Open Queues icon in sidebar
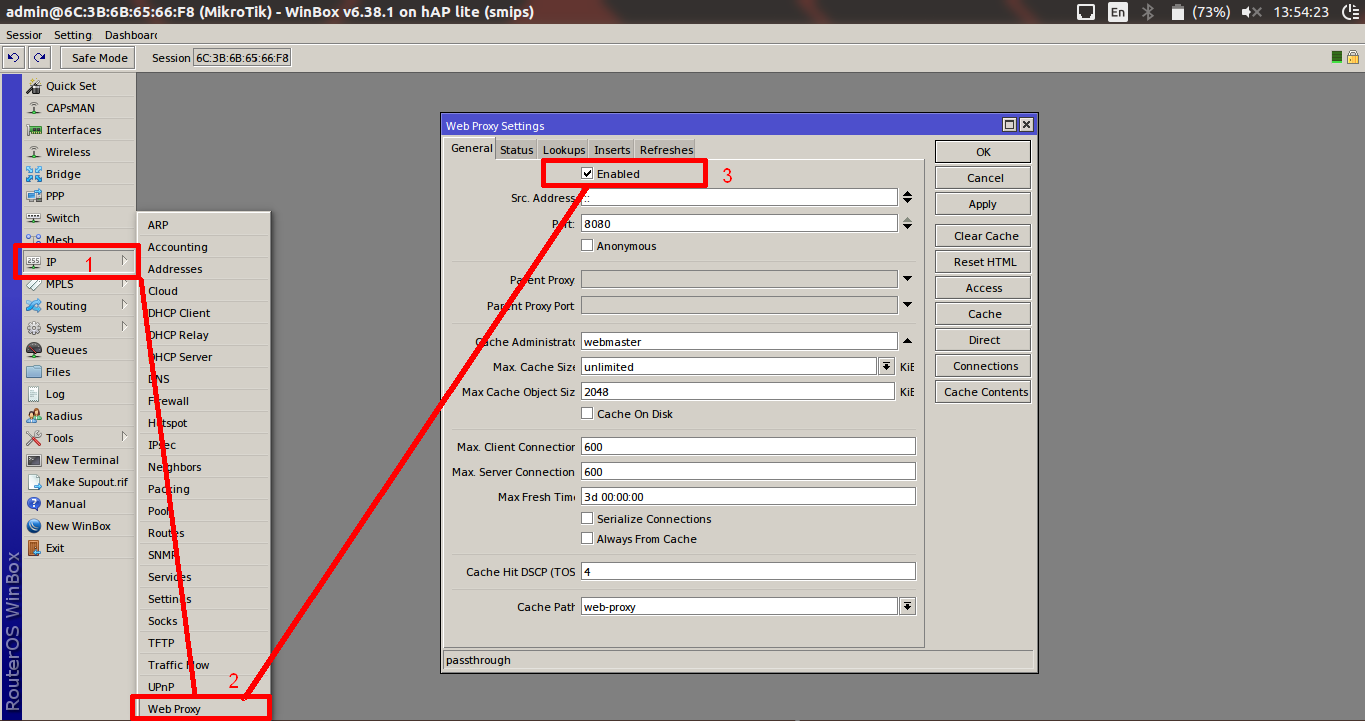 [x=34, y=350]
